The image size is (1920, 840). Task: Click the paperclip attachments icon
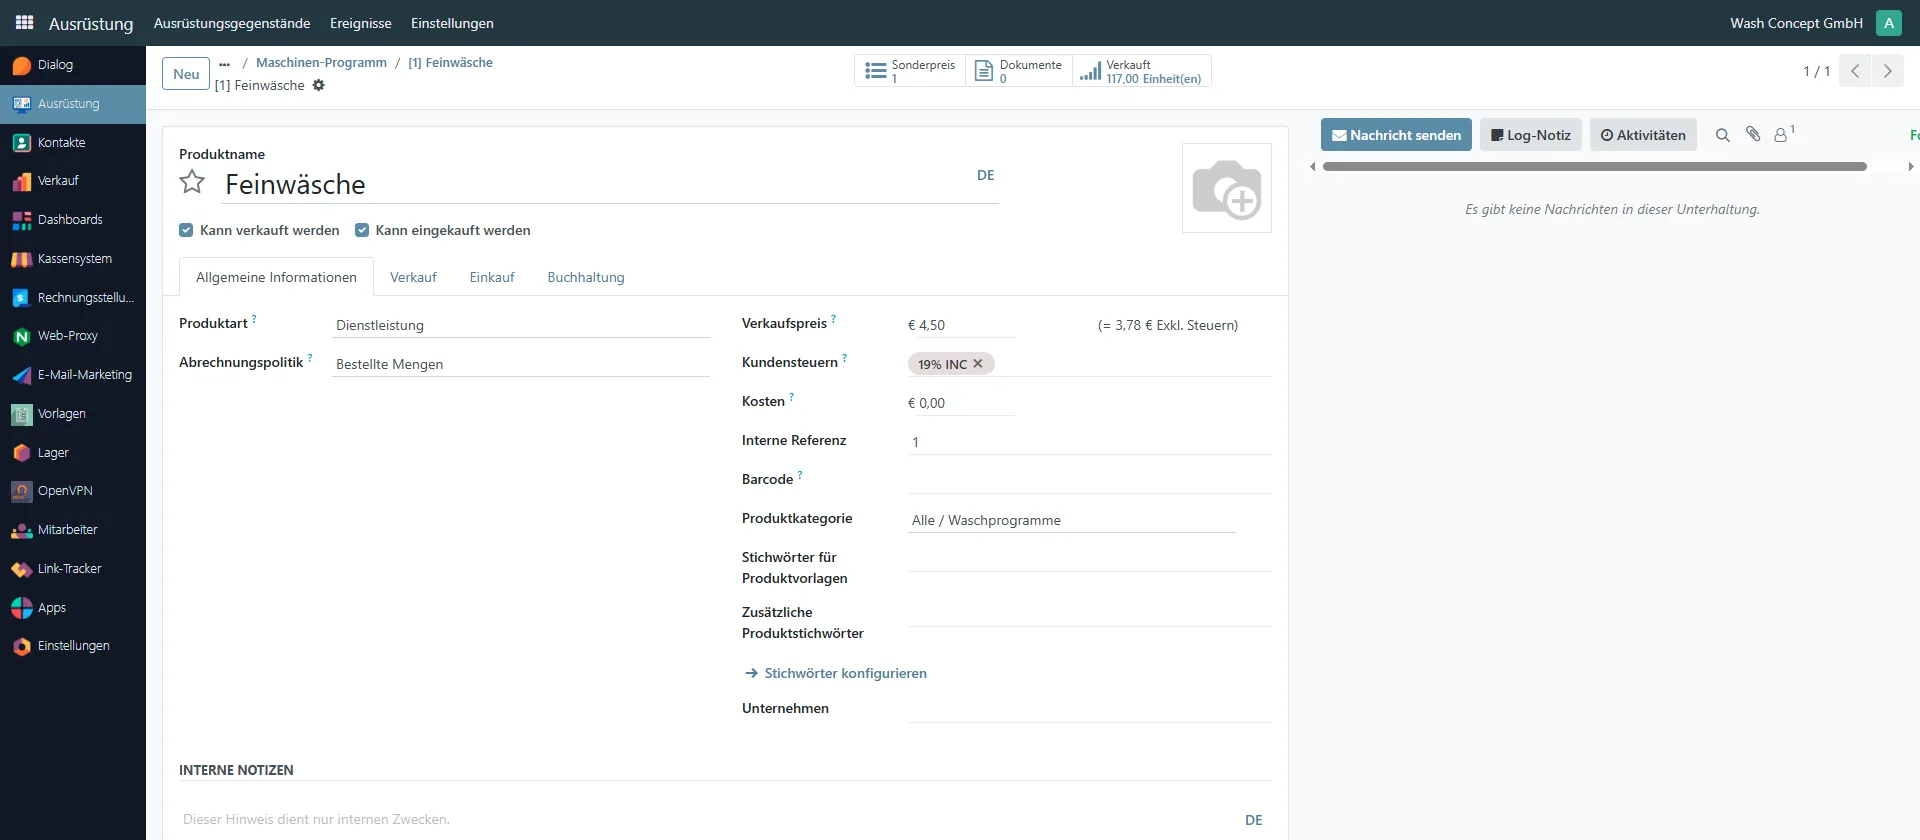click(1753, 134)
